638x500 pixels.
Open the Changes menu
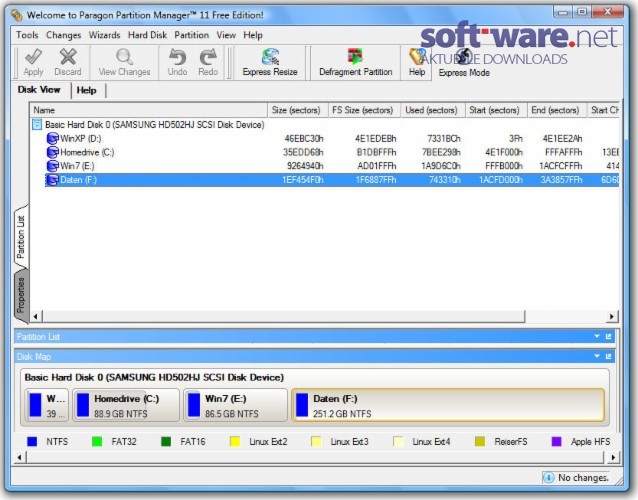point(63,35)
